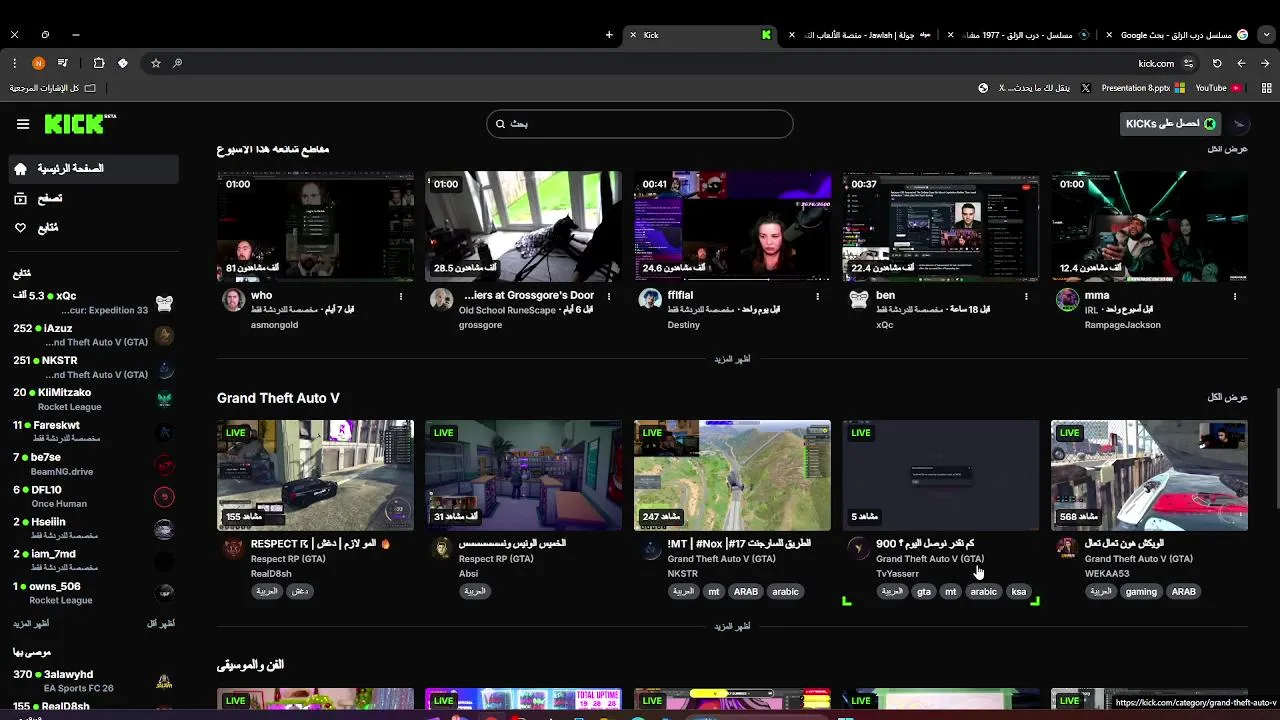Open options menu for clip 'mma'
1280x720 pixels.
[x=1234, y=296]
